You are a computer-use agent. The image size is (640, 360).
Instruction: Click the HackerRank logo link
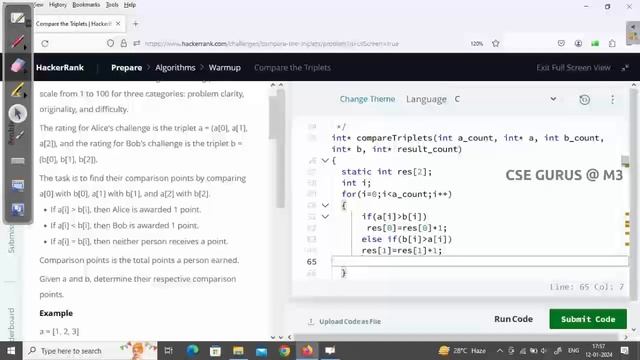pyautogui.click(x=60, y=68)
